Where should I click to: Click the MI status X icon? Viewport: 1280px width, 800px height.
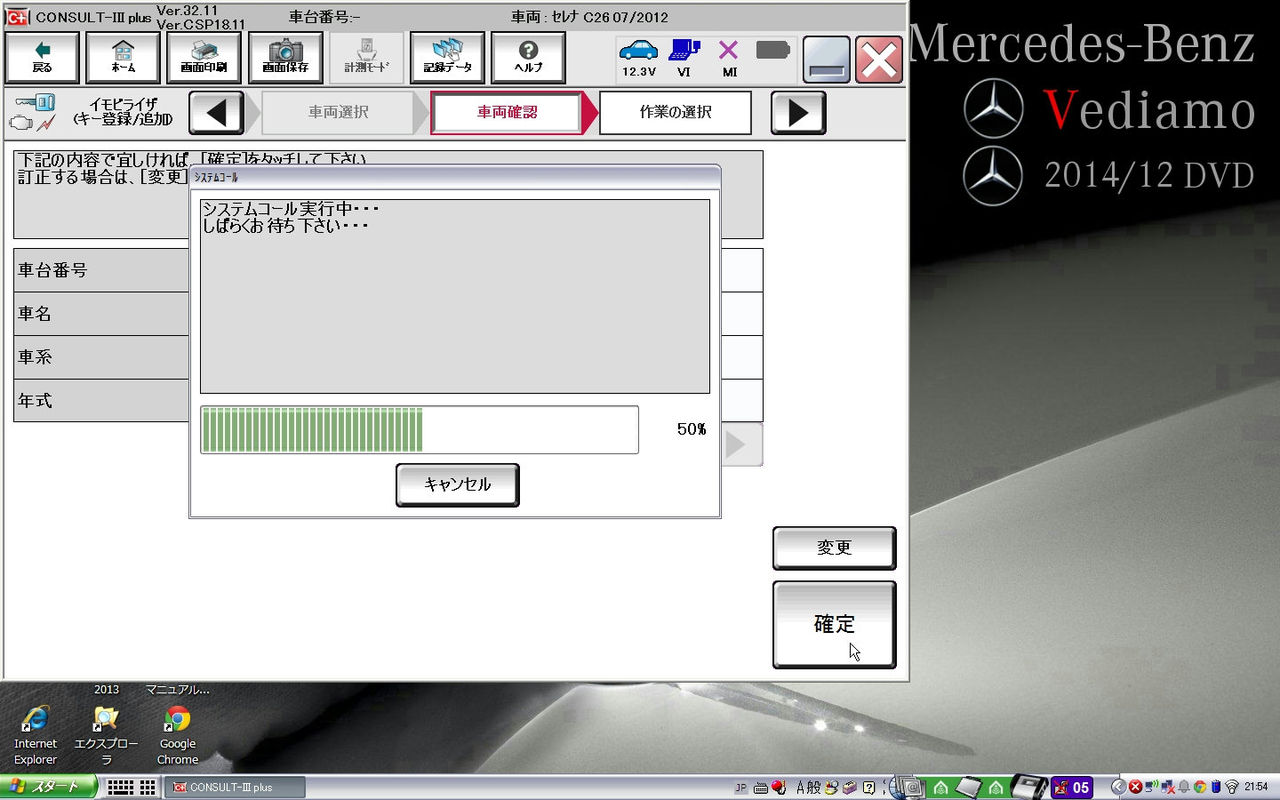coord(729,58)
